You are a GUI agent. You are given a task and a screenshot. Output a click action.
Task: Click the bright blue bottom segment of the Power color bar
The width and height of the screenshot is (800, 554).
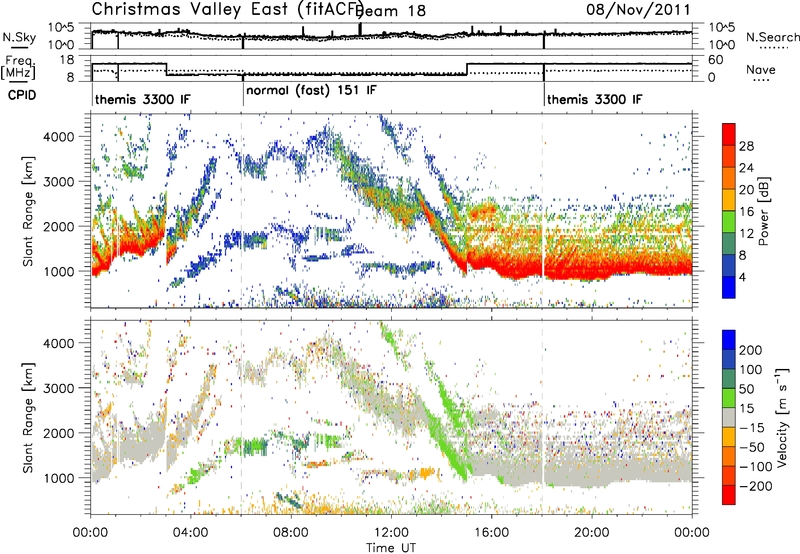729,288
